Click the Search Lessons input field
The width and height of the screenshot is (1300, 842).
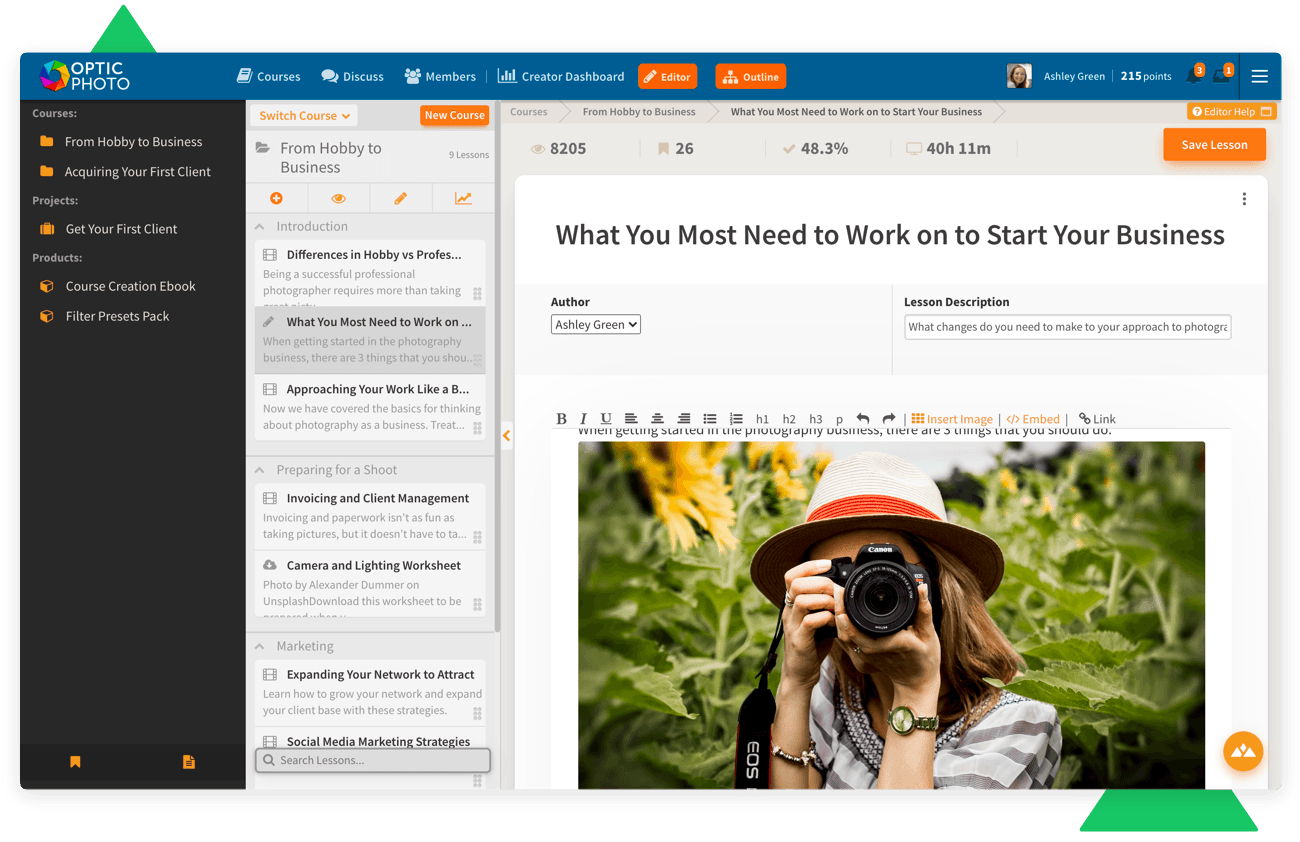pos(372,760)
